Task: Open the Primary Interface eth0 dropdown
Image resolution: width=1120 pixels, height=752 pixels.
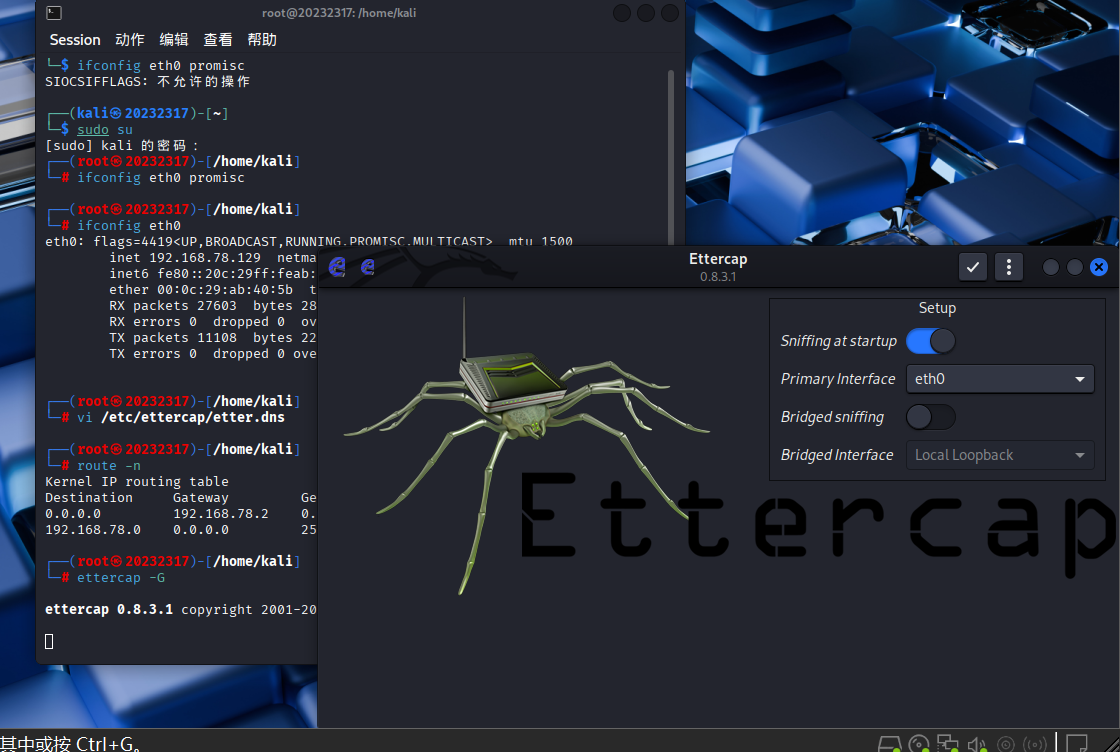Action: click(x=999, y=379)
